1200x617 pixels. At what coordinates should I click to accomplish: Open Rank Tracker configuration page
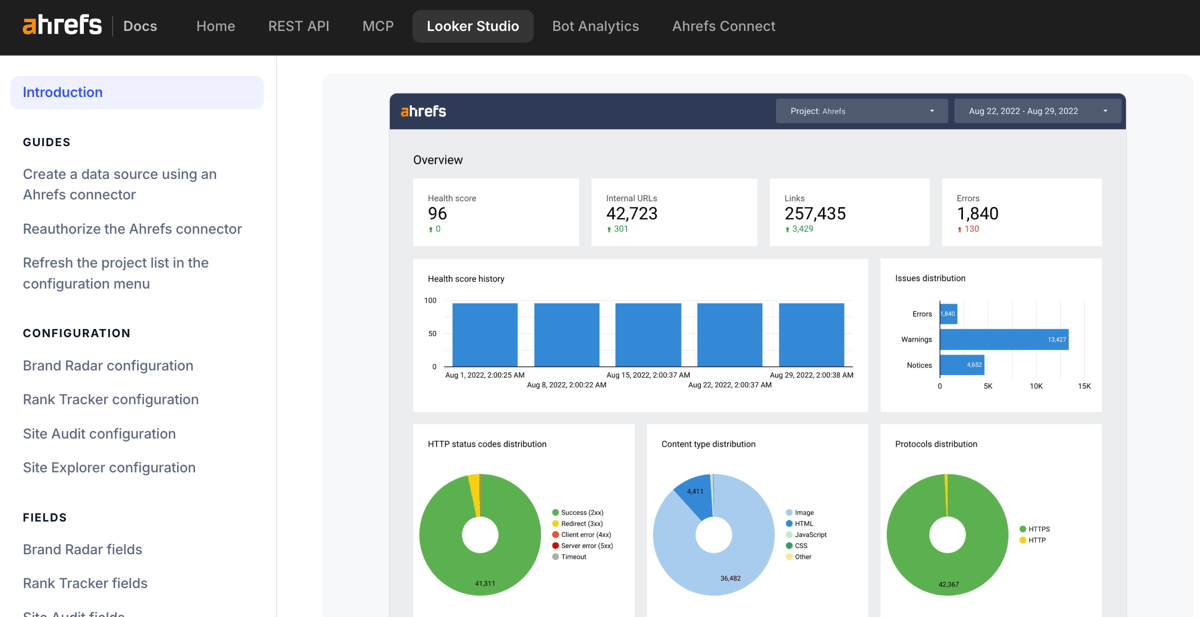111,400
